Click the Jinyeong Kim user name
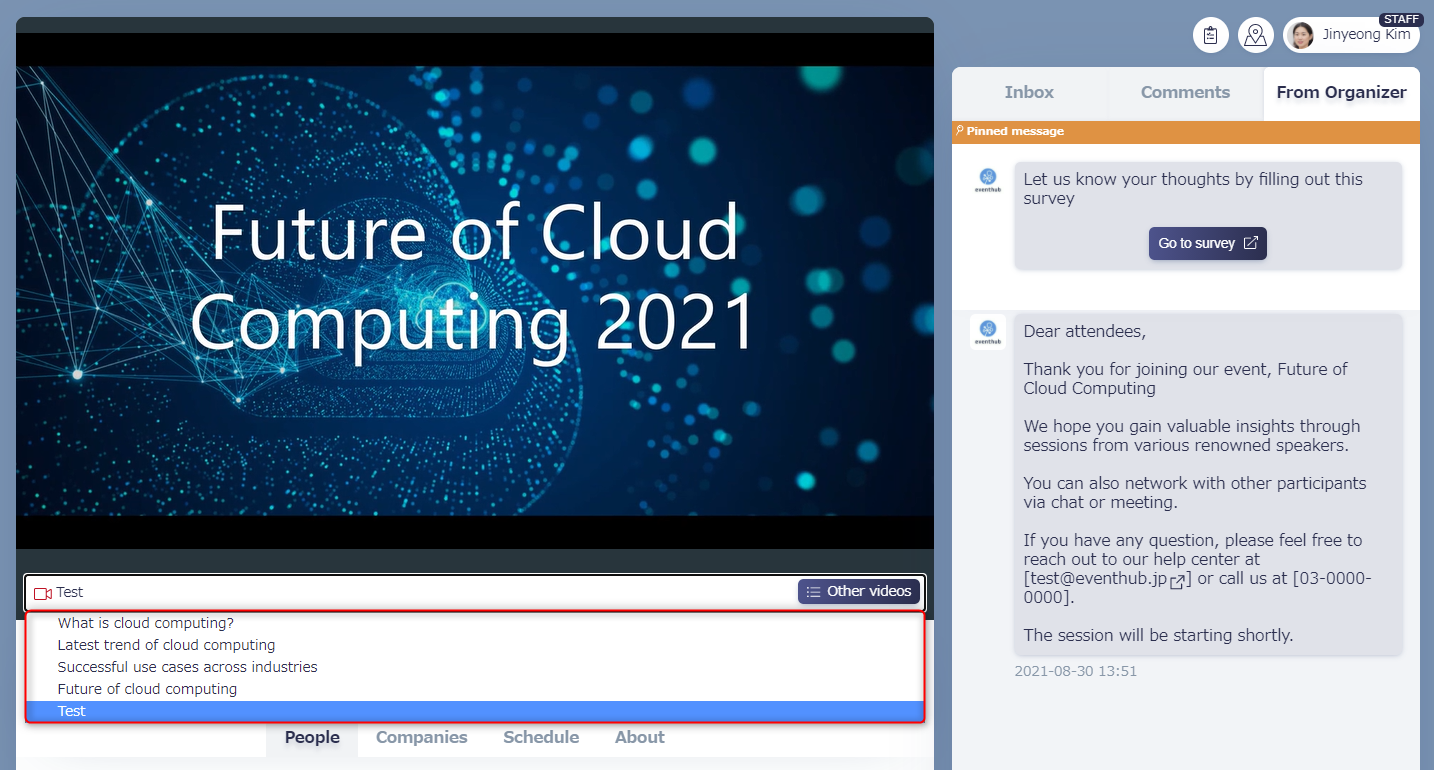This screenshot has width=1434, height=770. (x=1366, y=35)
